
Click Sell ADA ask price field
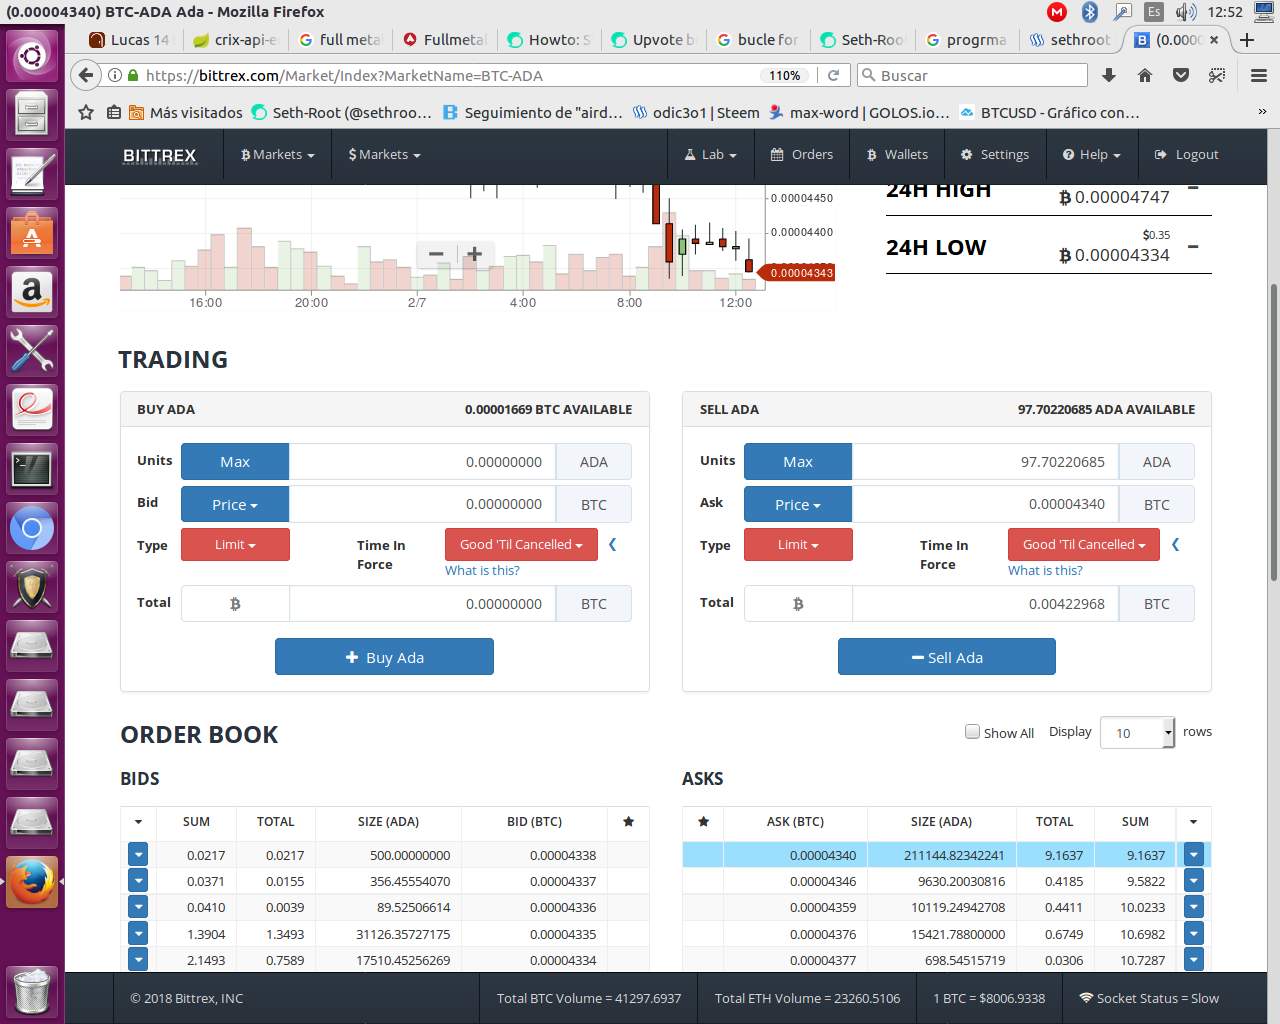985,504
